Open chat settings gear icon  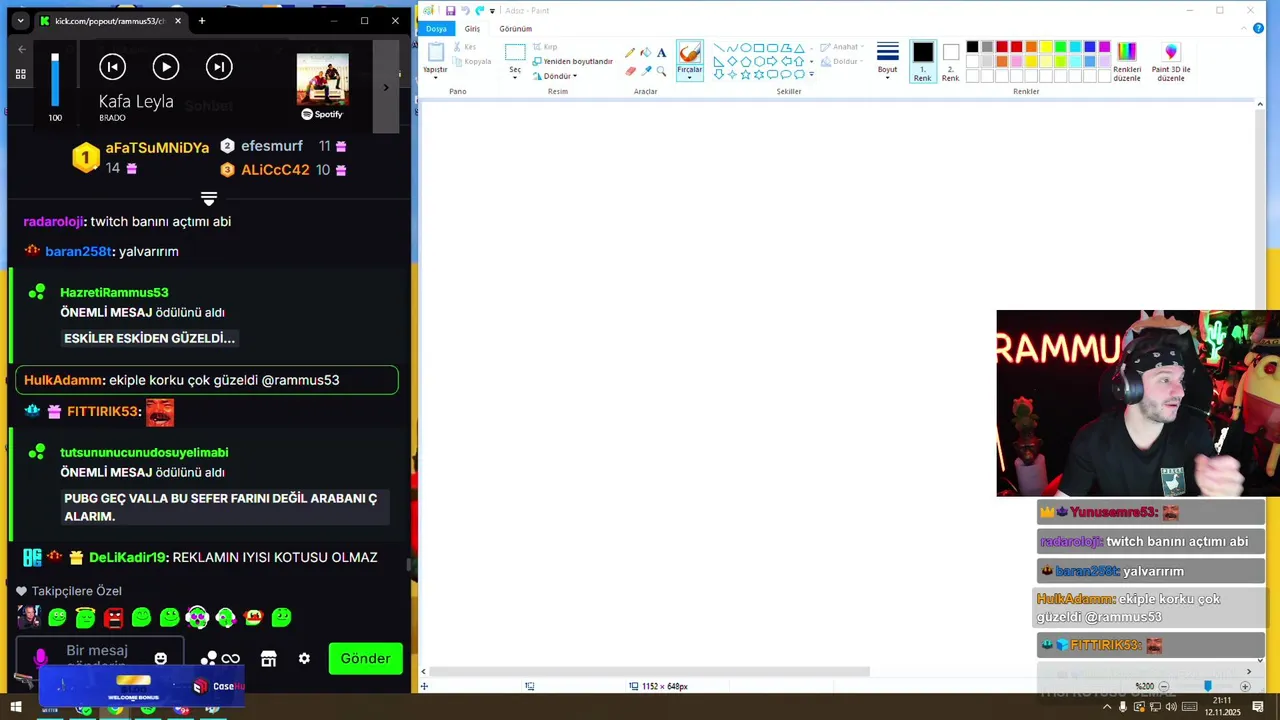click(304, 658)
